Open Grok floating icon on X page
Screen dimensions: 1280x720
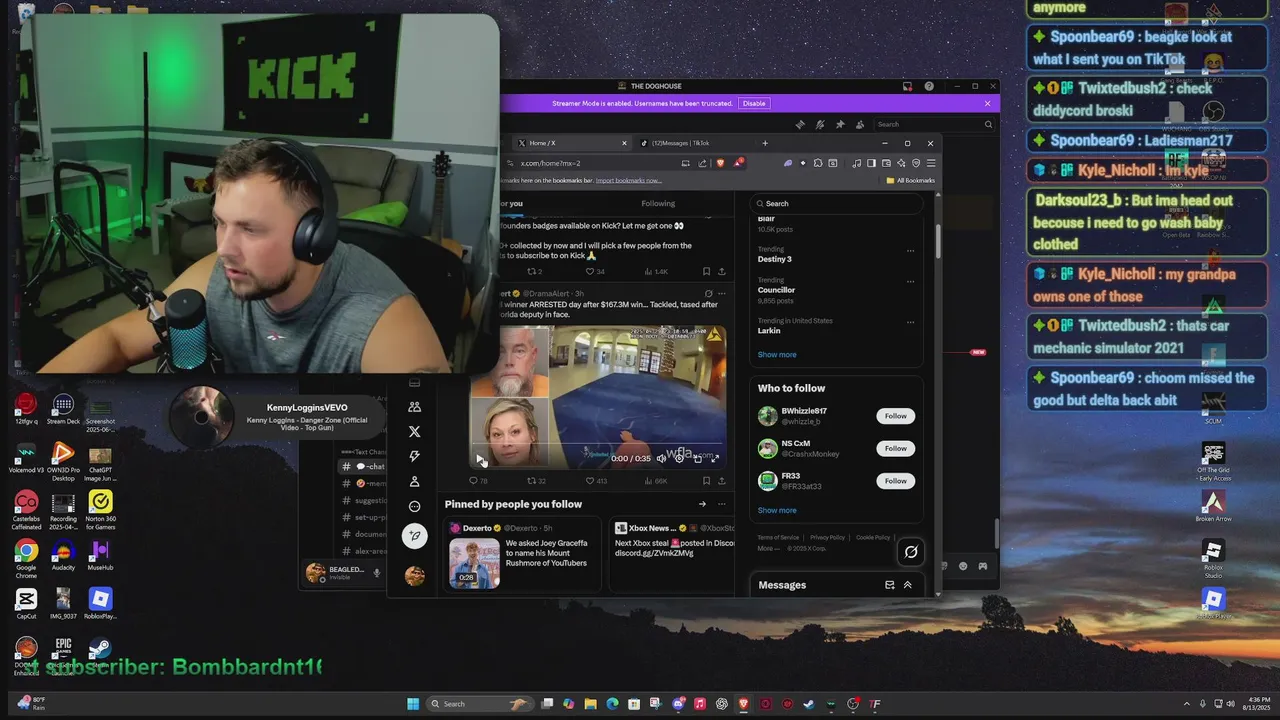[911, 551]
